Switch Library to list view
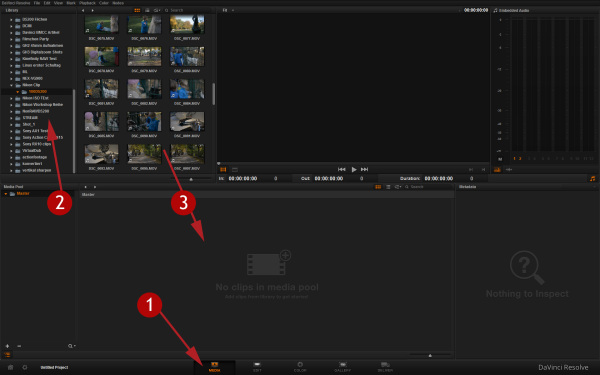 coord(147,10)
